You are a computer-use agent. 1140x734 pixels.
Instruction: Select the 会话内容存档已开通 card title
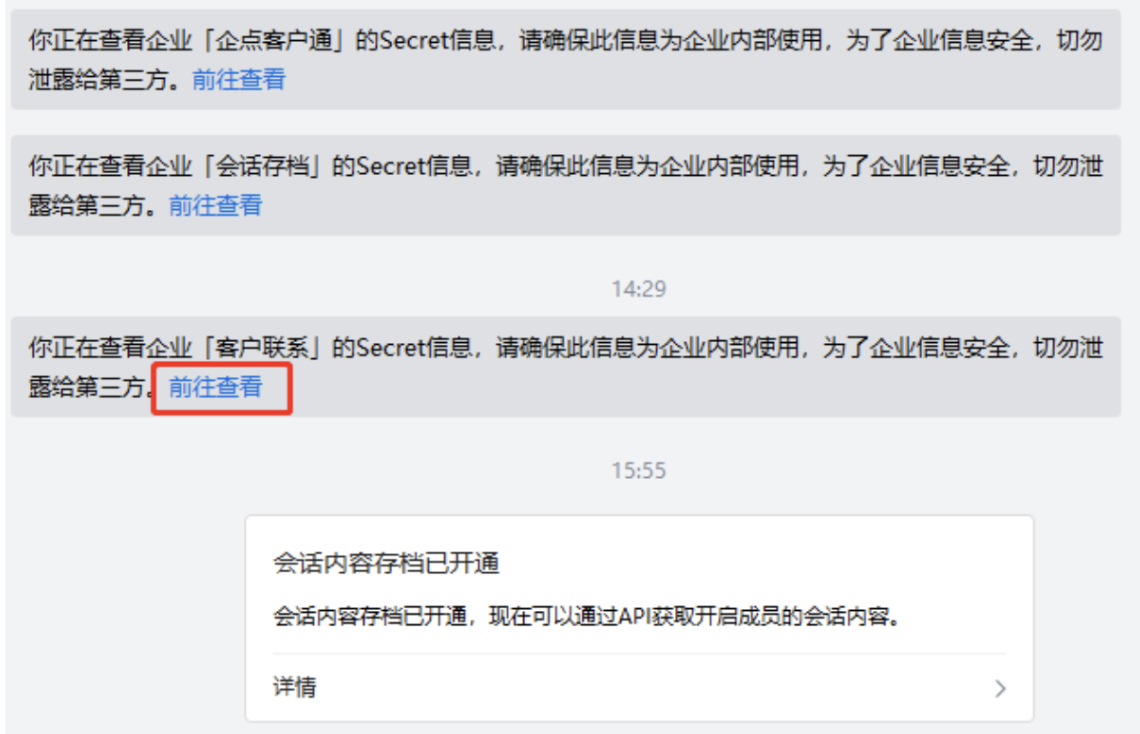386,563
